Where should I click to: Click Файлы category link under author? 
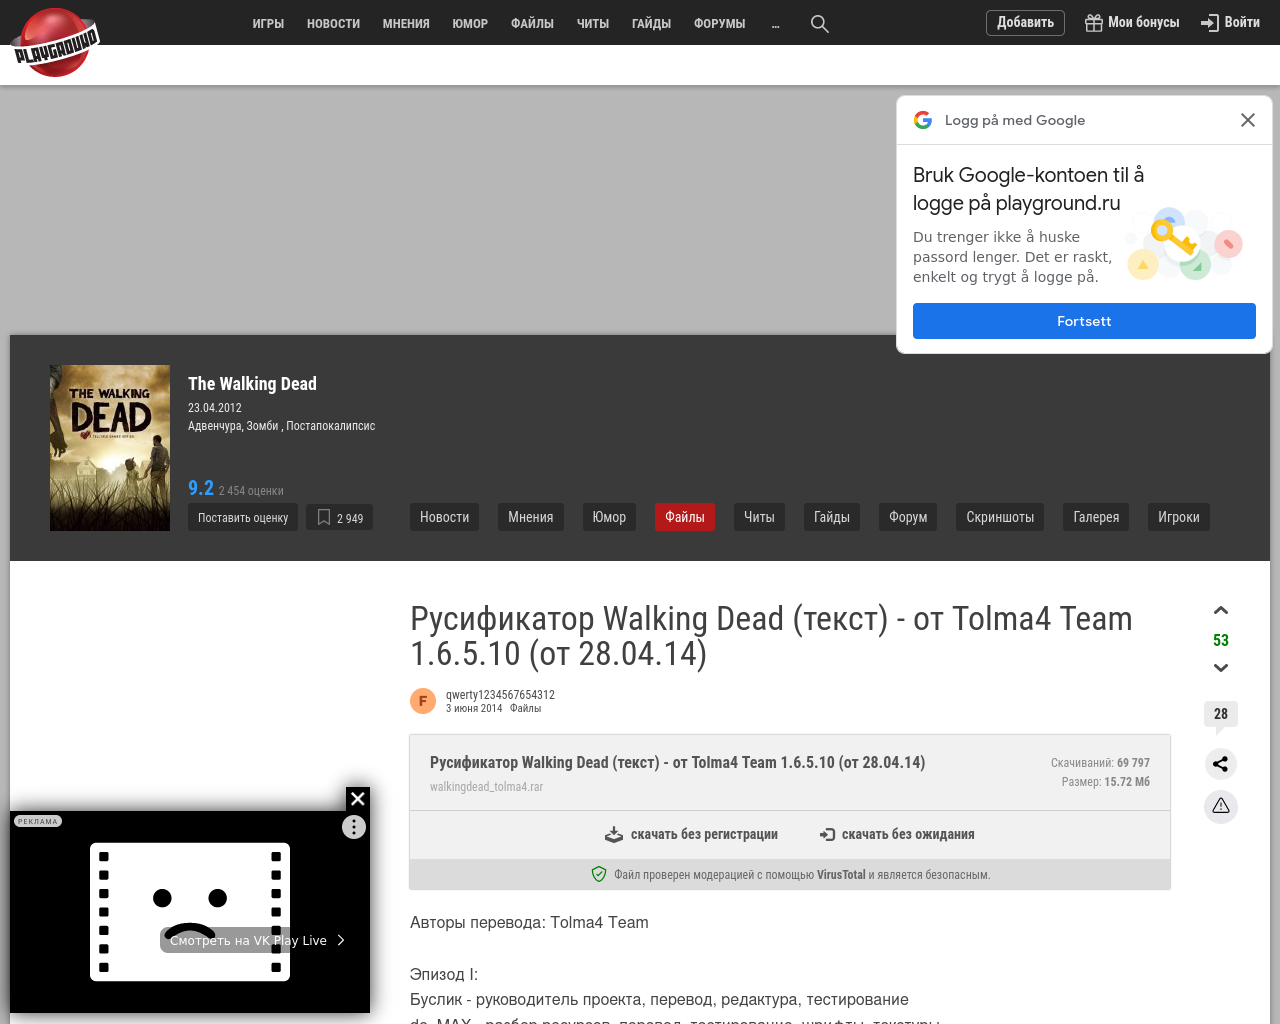(525, 708)
